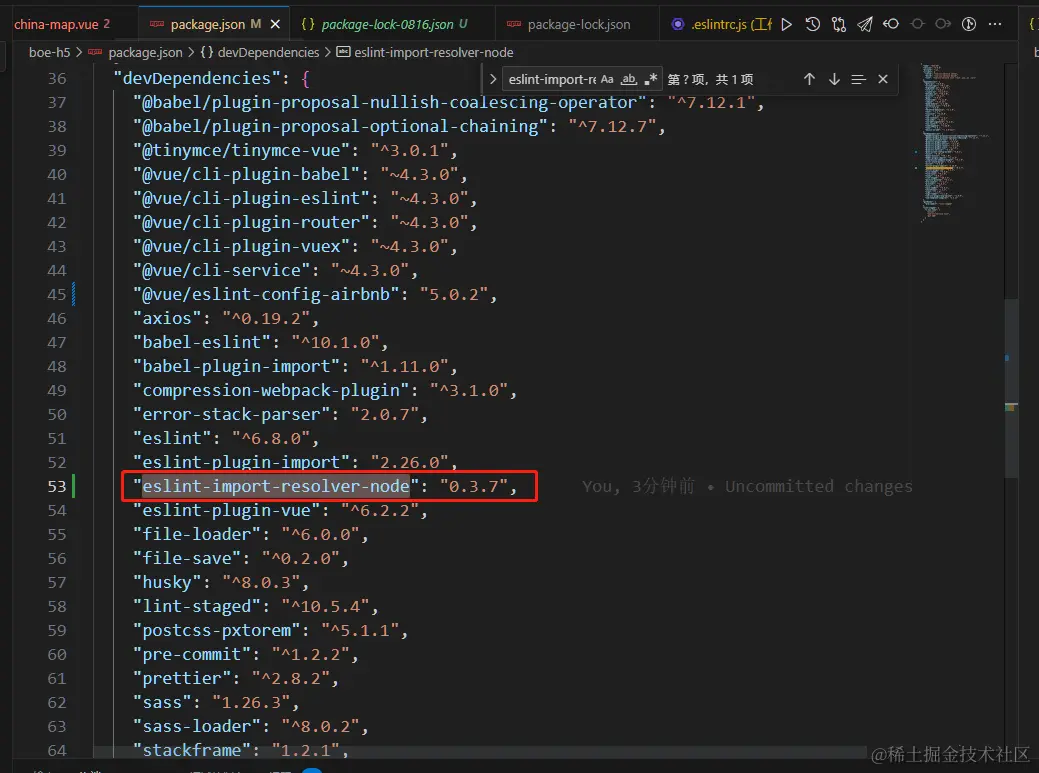The height and width of the screenshot is (773, 1039).
Task: Go to next match arrow
Action: point(834,79)
